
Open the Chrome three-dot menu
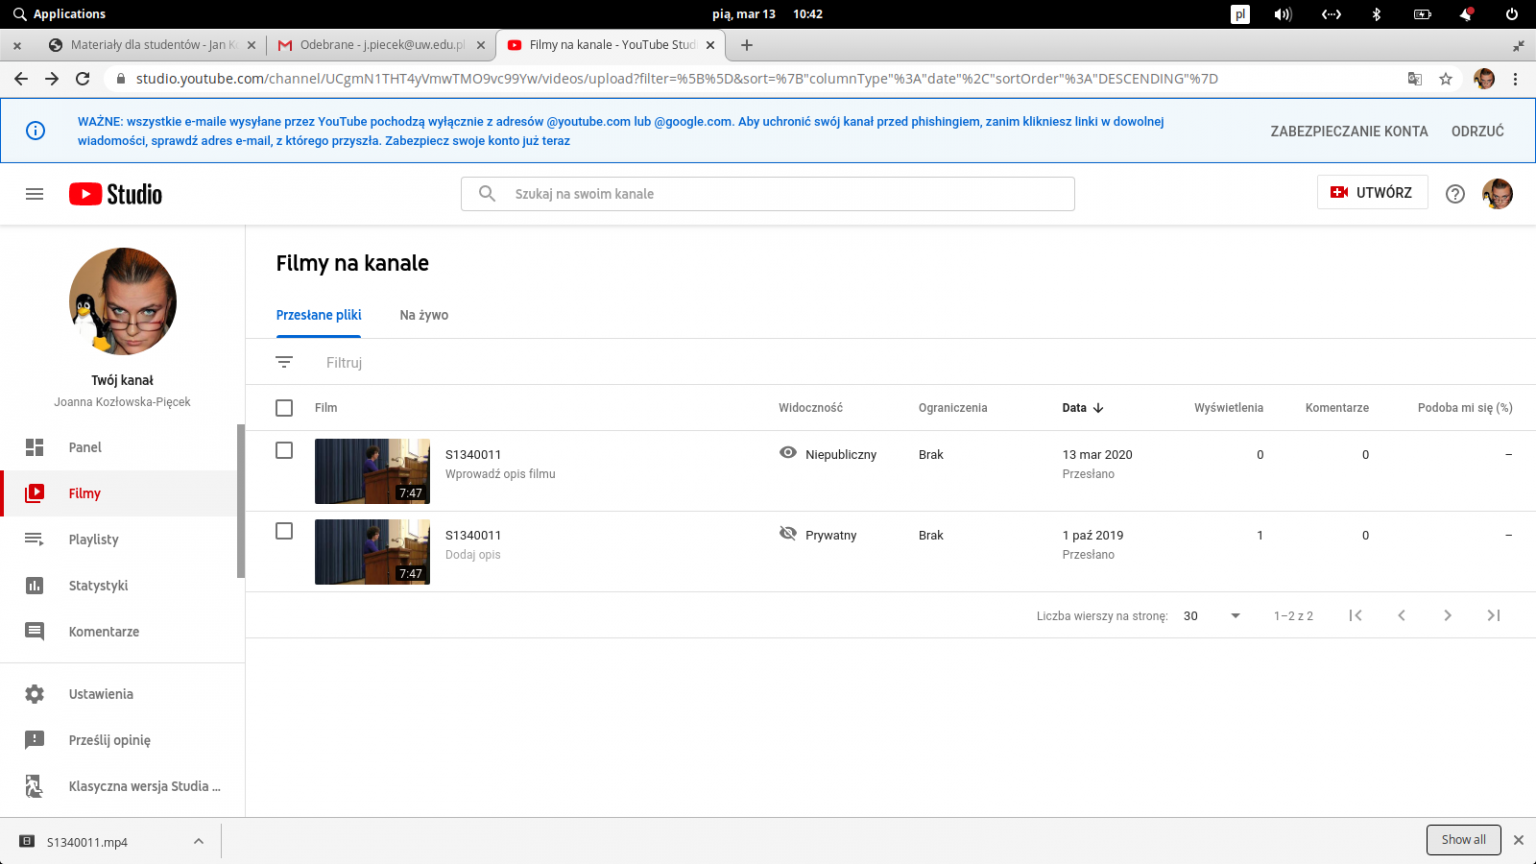click(1516, 79)
